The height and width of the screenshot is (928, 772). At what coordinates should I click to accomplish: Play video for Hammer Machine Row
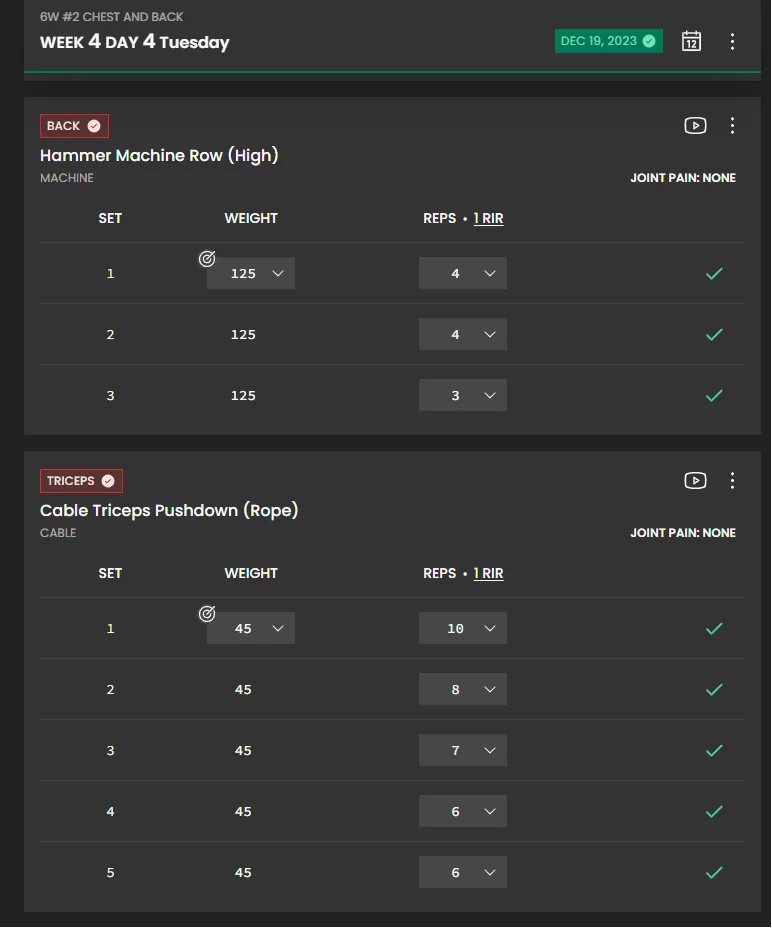point(695,125)
